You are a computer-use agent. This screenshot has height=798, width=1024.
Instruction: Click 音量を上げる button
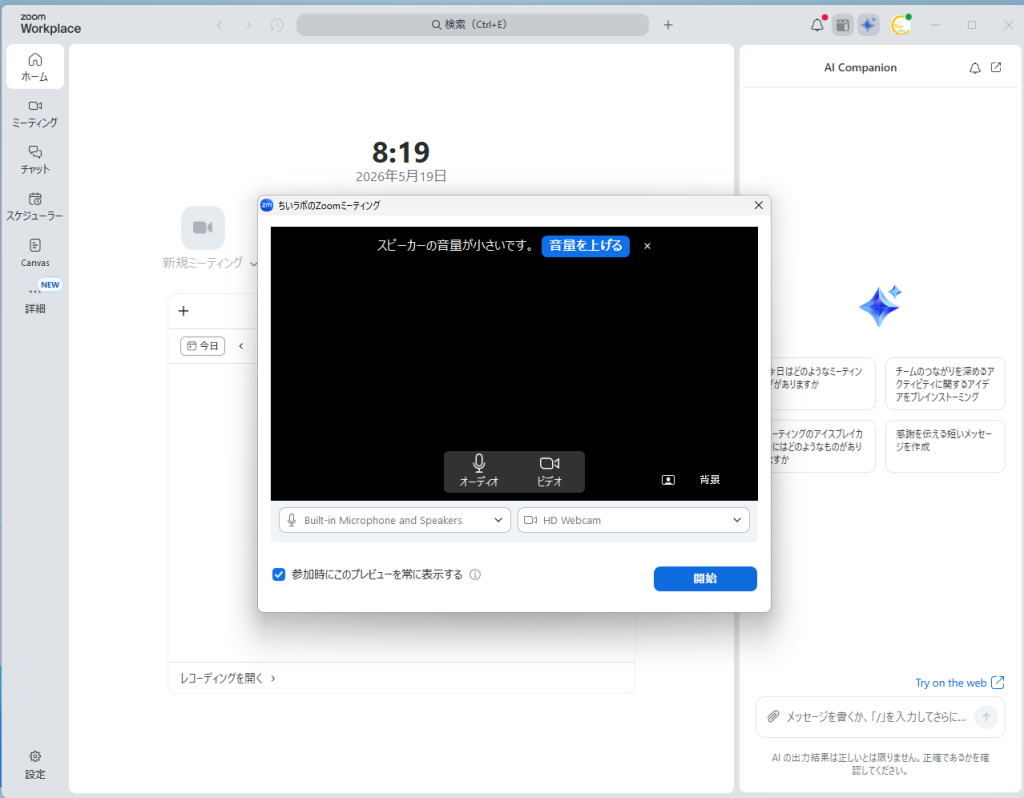coord(585,246)
